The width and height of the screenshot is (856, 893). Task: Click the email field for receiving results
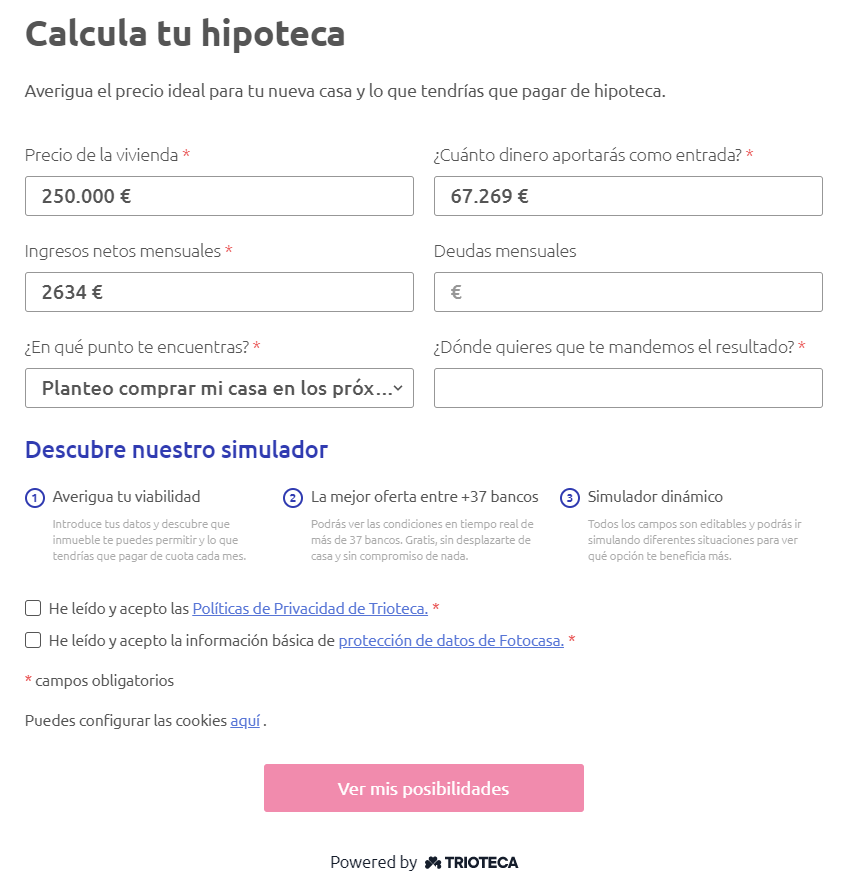[x=628, y=388]
